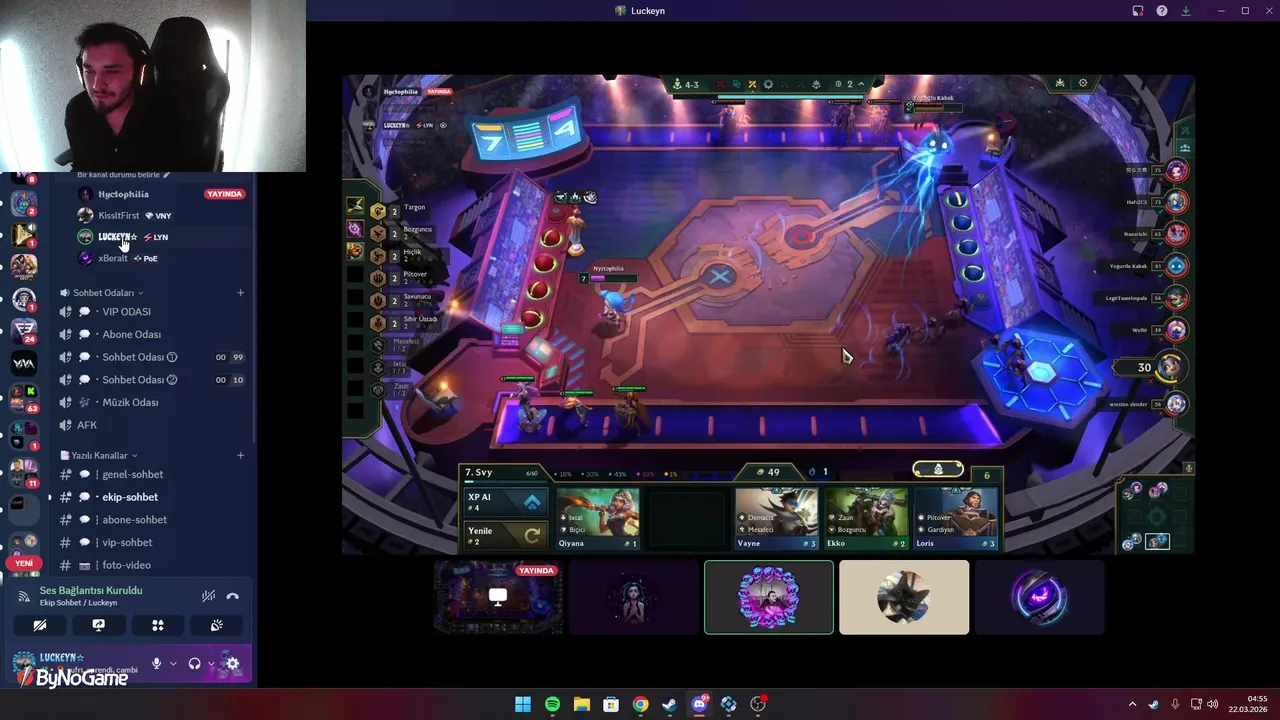Open Spotify from taskbar
This screenshot has width=1280, height=720.
pyautogui.click(x=552, y=704)
